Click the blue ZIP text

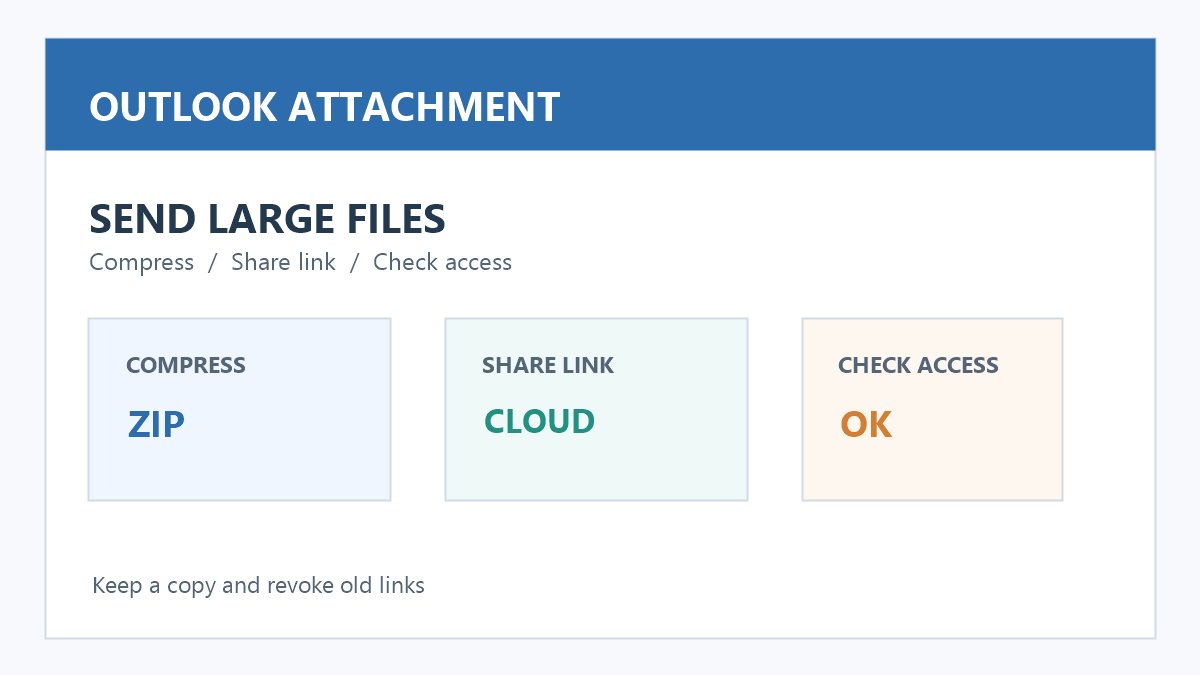click(x=156, y=425)
